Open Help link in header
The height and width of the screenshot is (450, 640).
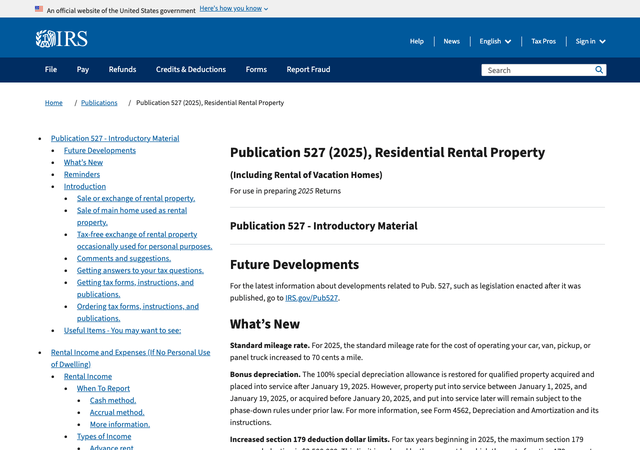click(x=417, y=41)
